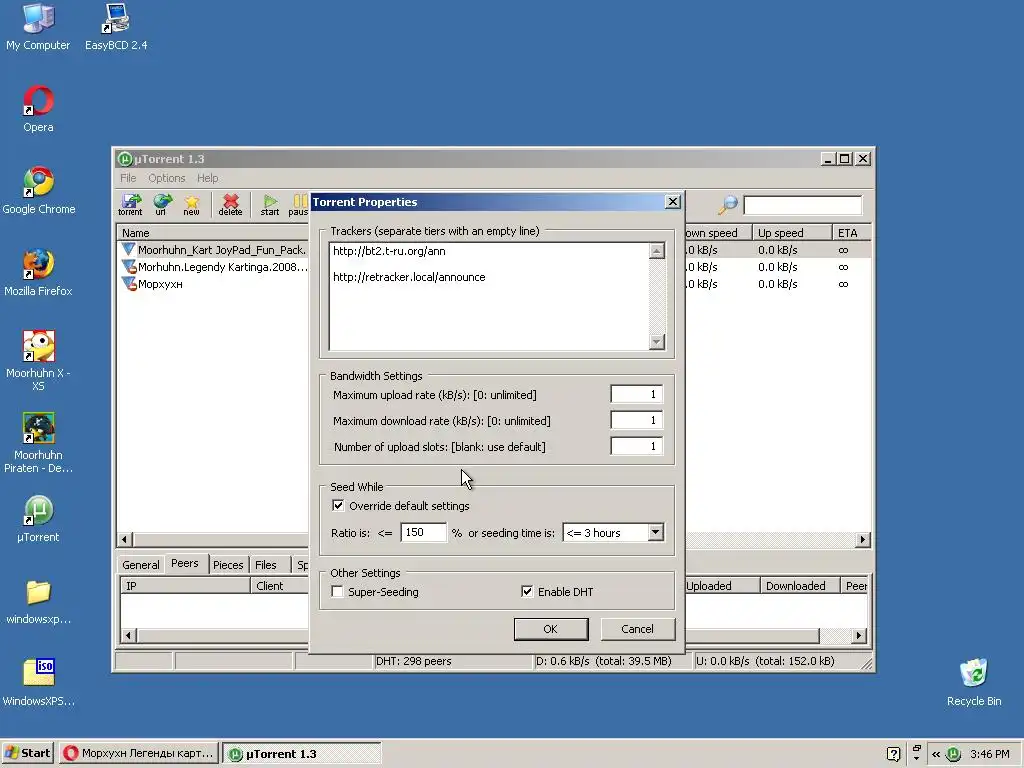Uncheck Enable DHT checkbox
1024x768 pixels.
(527, 592)
